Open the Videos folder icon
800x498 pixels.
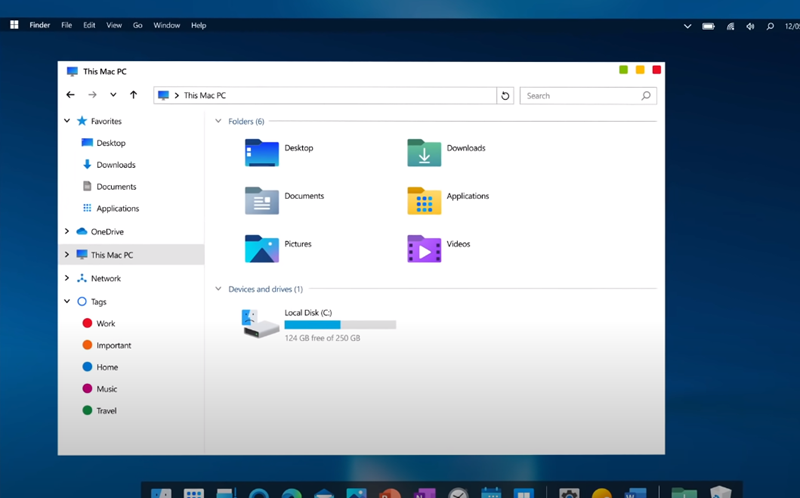pos(424,248)
